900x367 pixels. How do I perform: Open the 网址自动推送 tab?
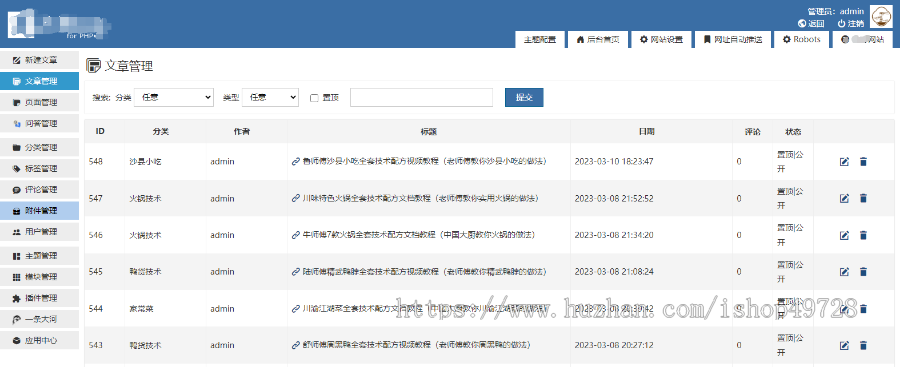tap(732, 40)
